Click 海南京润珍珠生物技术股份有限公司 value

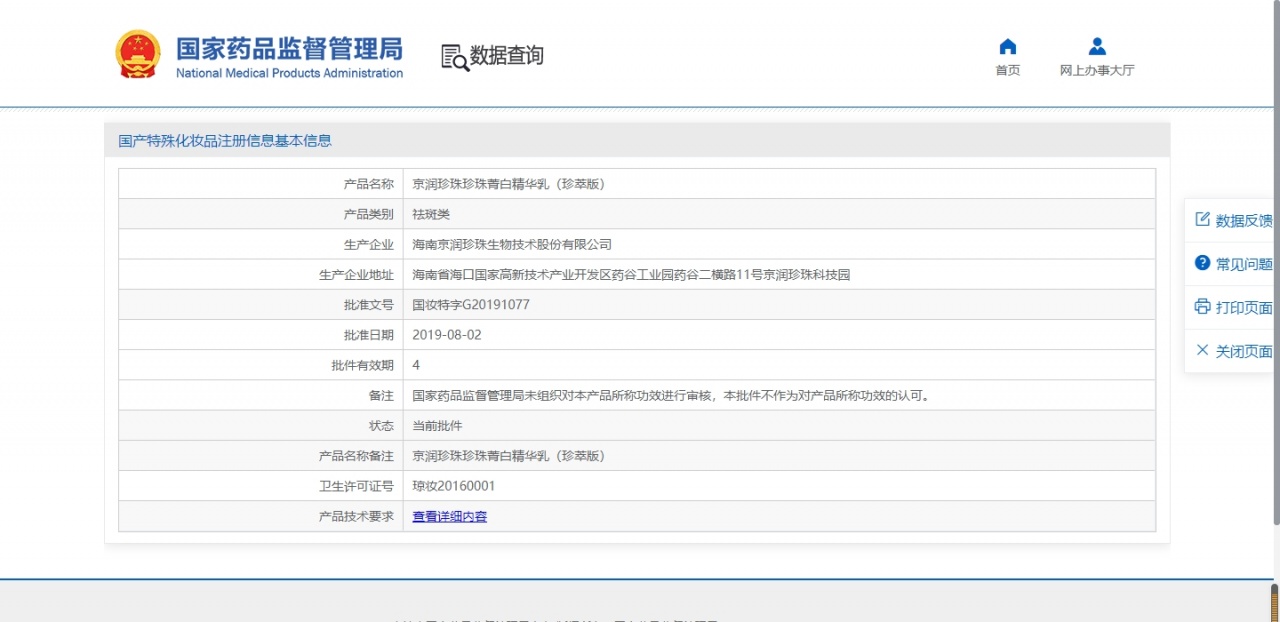pos(512,244)
